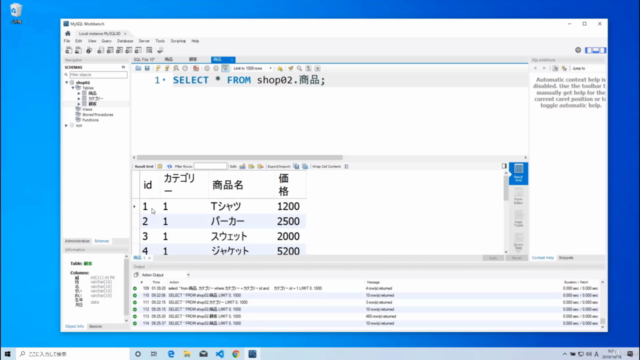
Task: Open the Scripting menu
Action: pyautogui.click(x=178, y=41)
